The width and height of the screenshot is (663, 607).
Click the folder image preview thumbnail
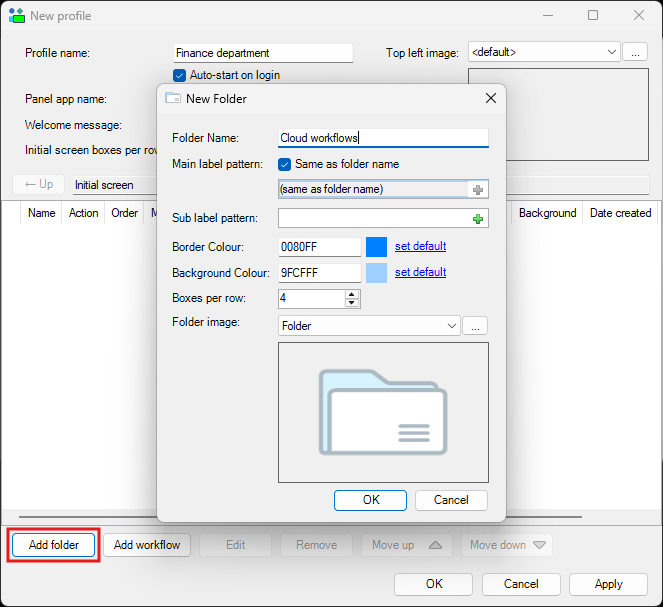pos(383,413)
